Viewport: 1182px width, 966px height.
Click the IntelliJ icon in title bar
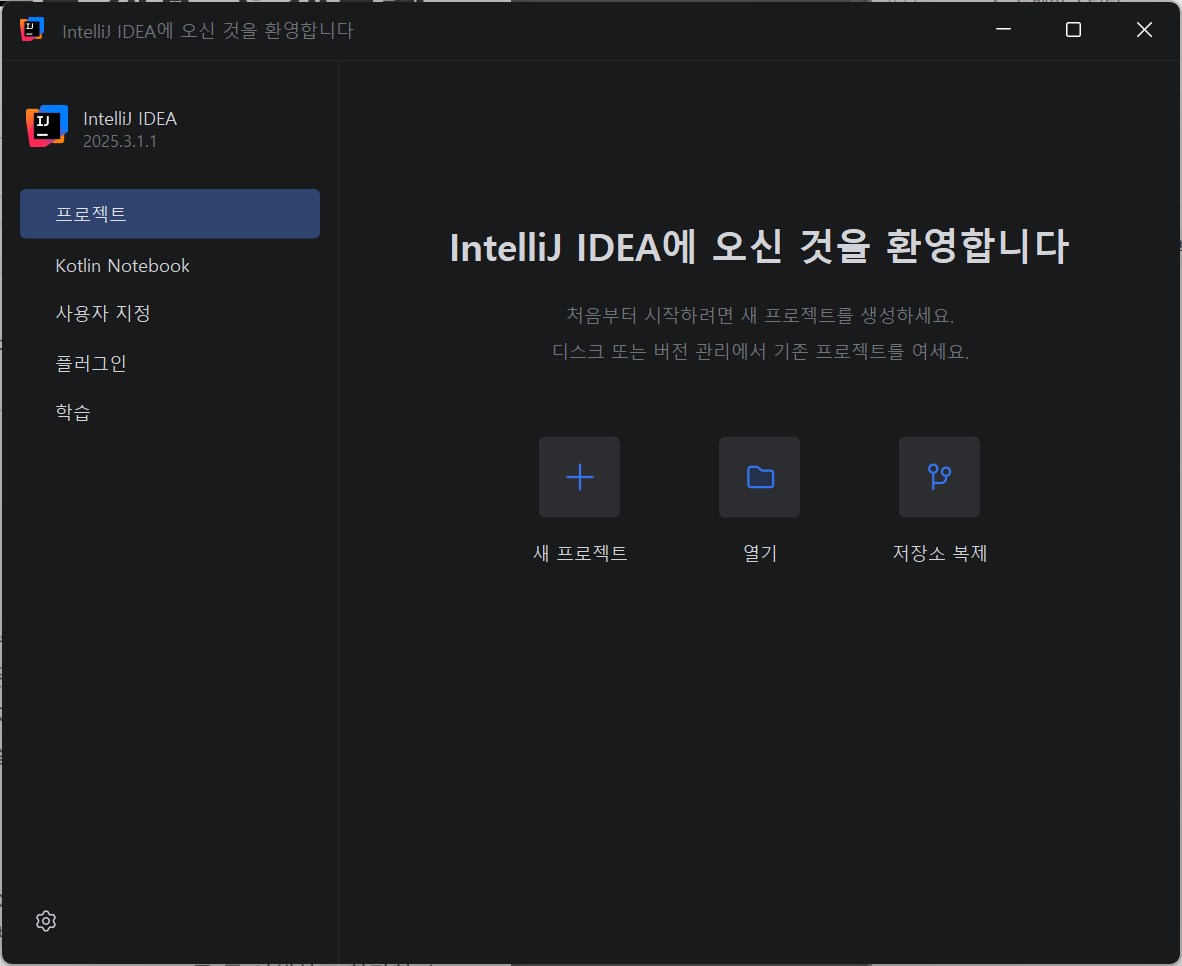32,30
